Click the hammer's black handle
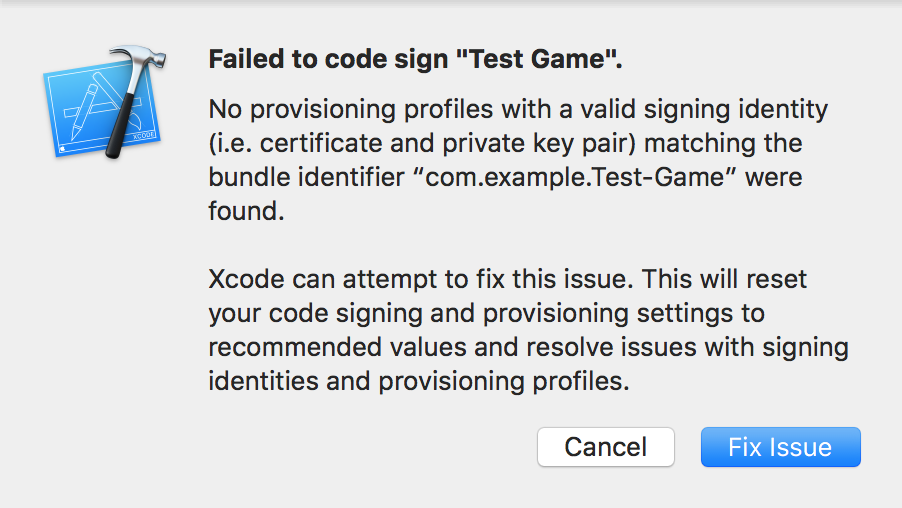Screen dimensions: 902x508 pos(120,127)
